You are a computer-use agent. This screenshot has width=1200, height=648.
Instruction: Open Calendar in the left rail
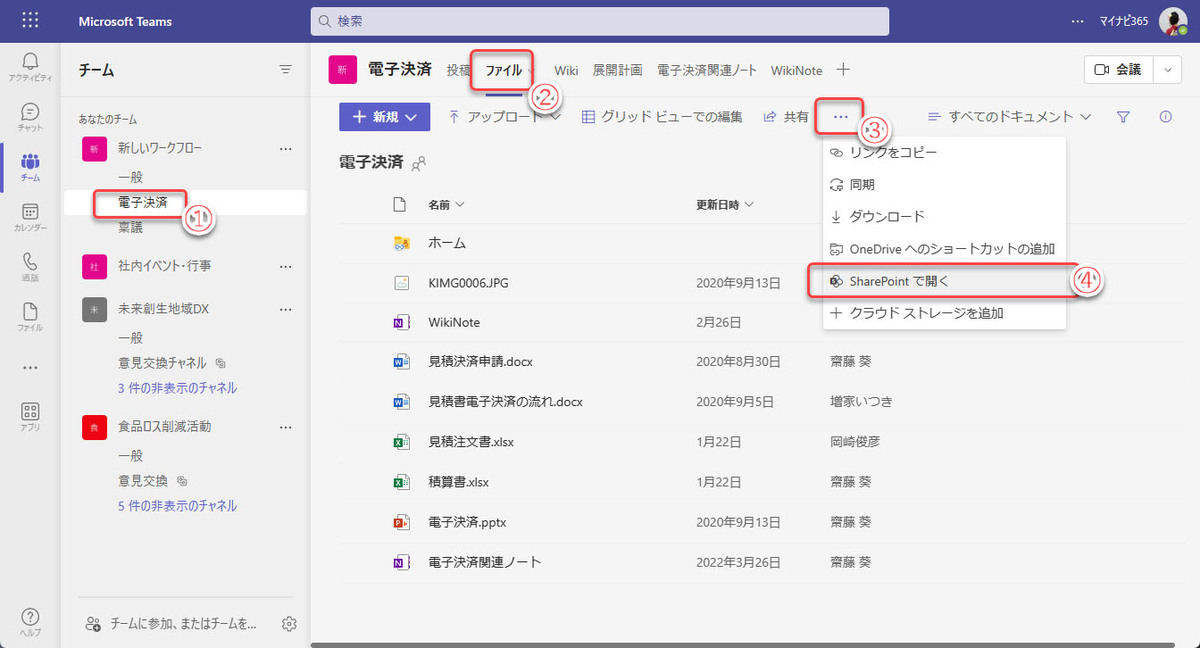[x=30, y=217]
